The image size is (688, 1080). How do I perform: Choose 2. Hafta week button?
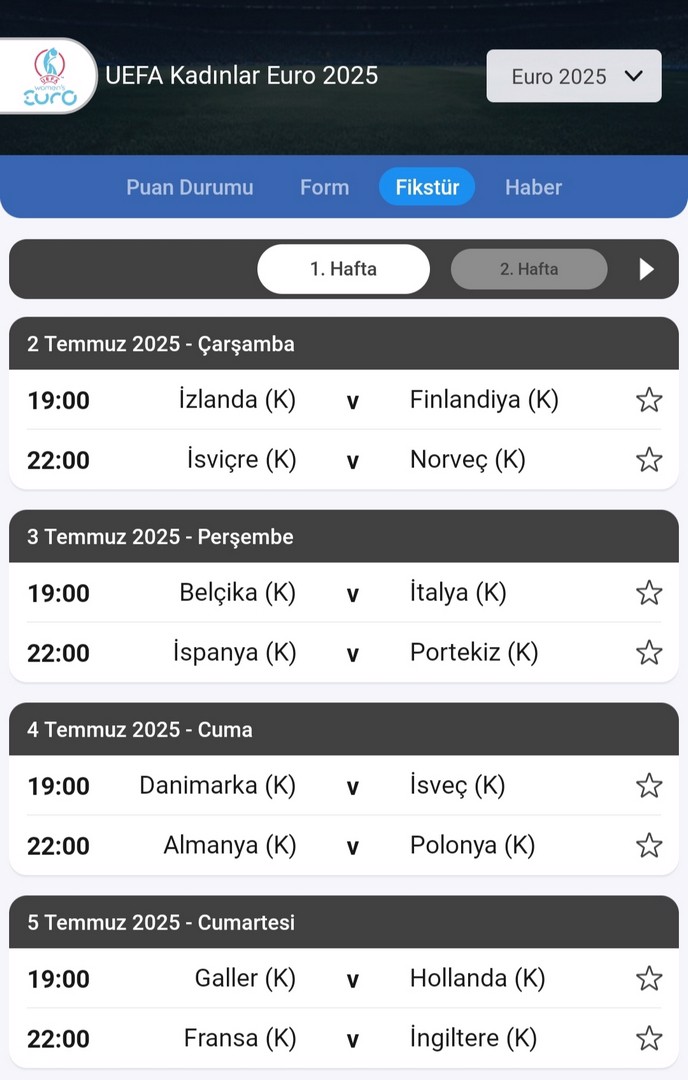[529, 269]
